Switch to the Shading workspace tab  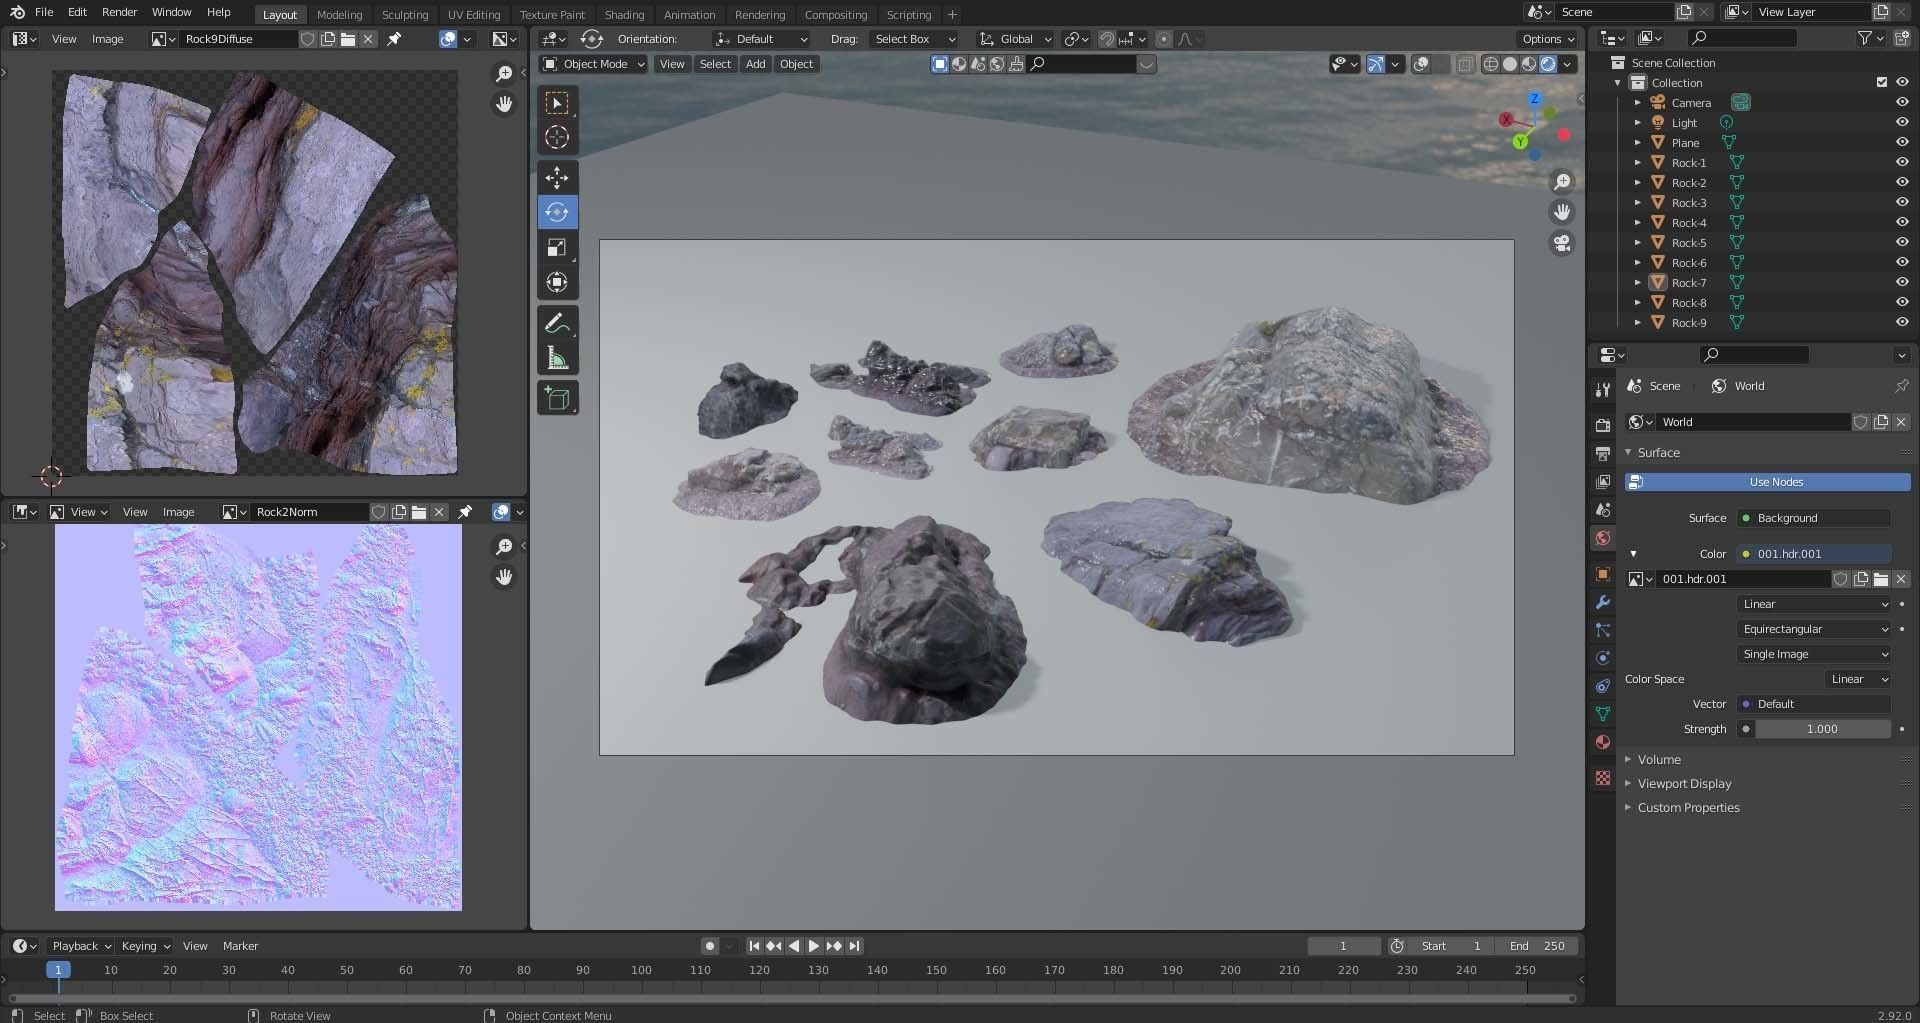624,15
